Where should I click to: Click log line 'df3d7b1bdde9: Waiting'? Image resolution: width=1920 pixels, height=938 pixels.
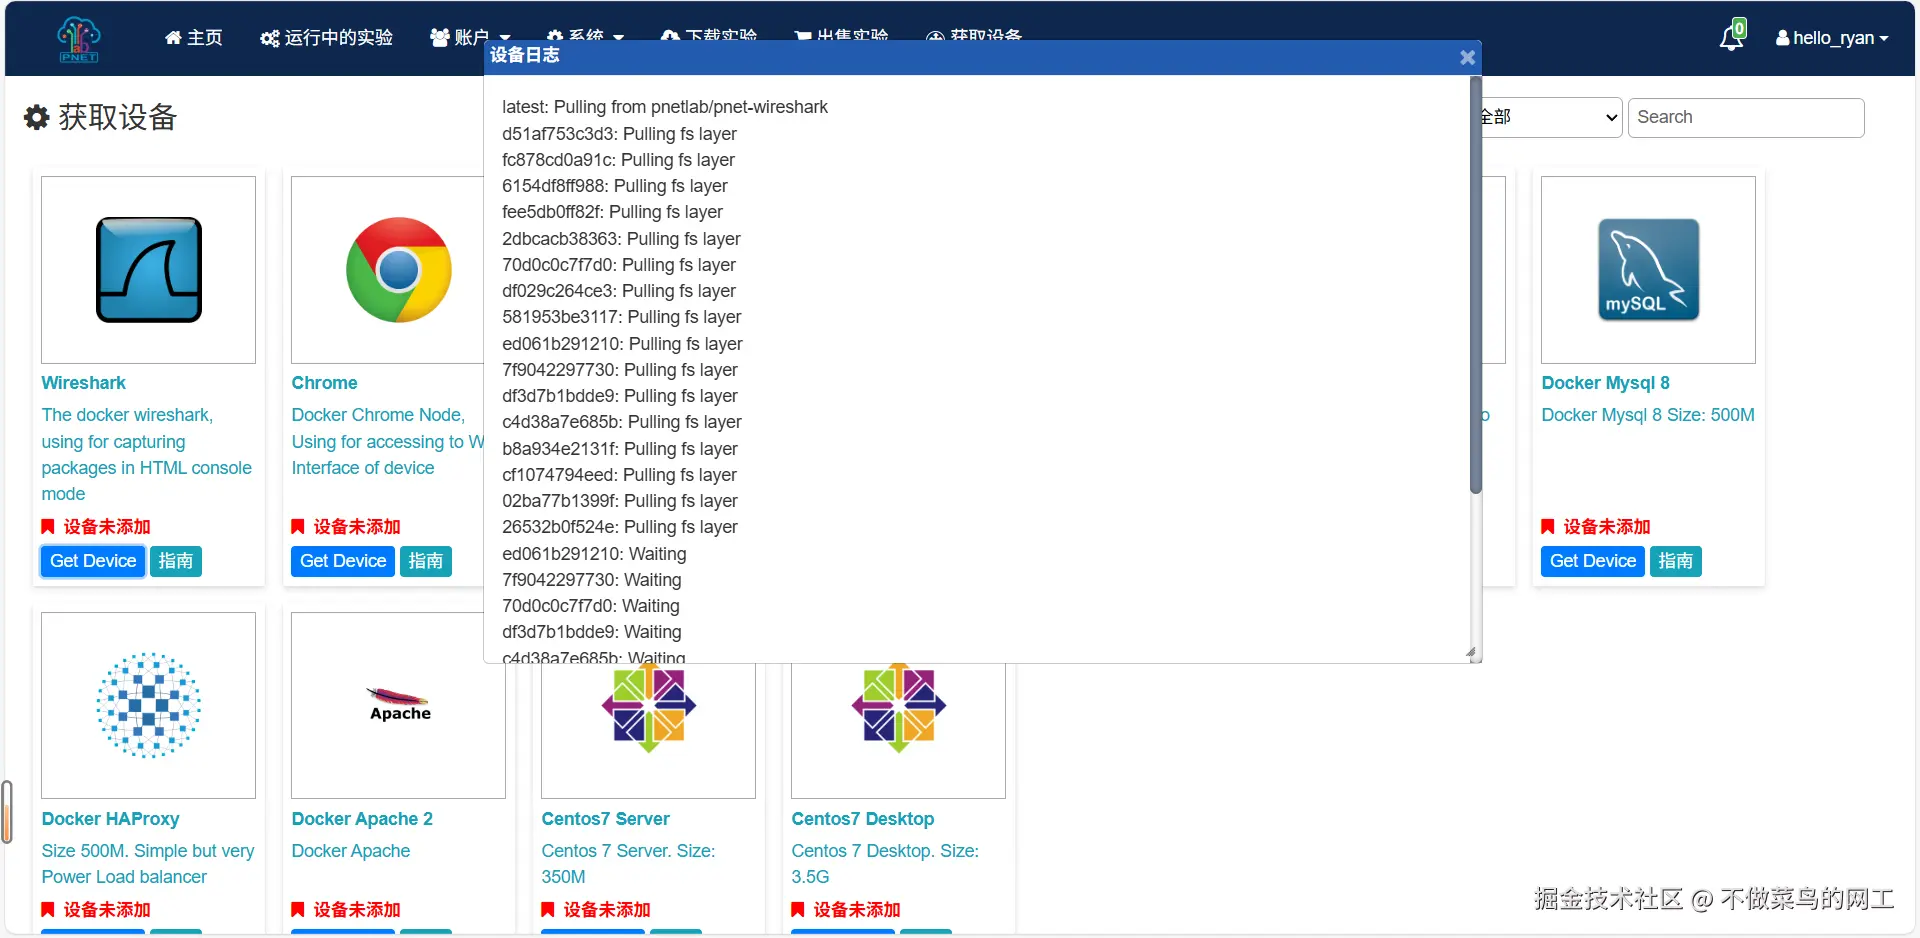point(592,632)
